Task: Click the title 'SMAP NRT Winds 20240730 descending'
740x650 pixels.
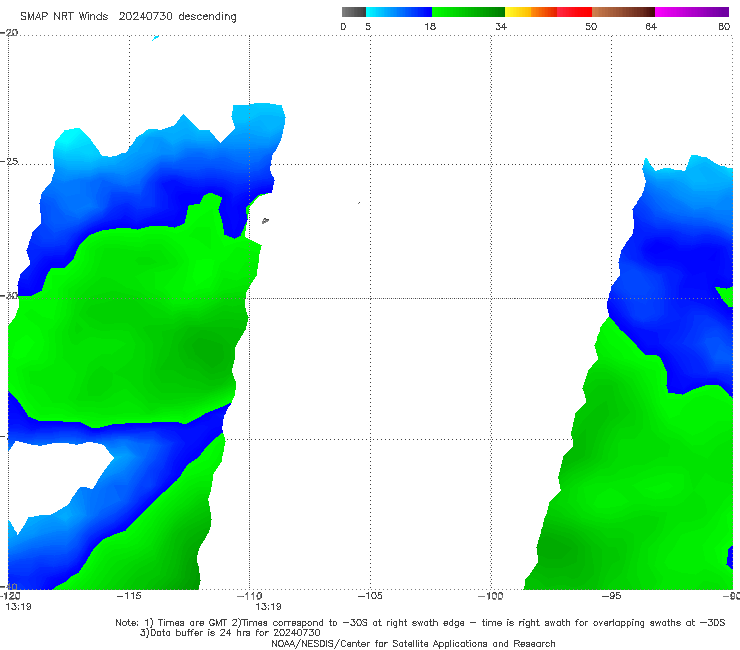Action: [x=128, y=17]
